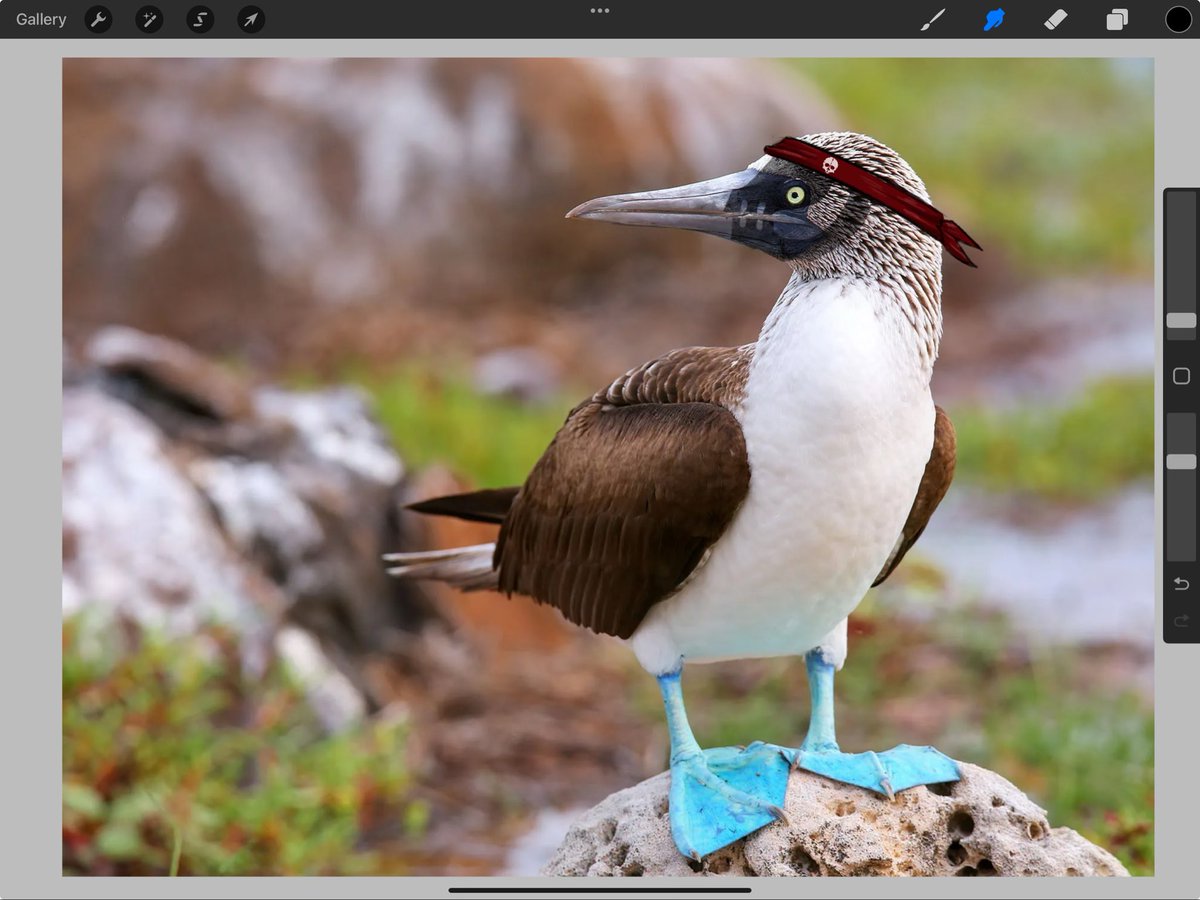Tap the home indicator bar
The height and width of the screenshot is (900, 1200).
click(x=600, y=889)
